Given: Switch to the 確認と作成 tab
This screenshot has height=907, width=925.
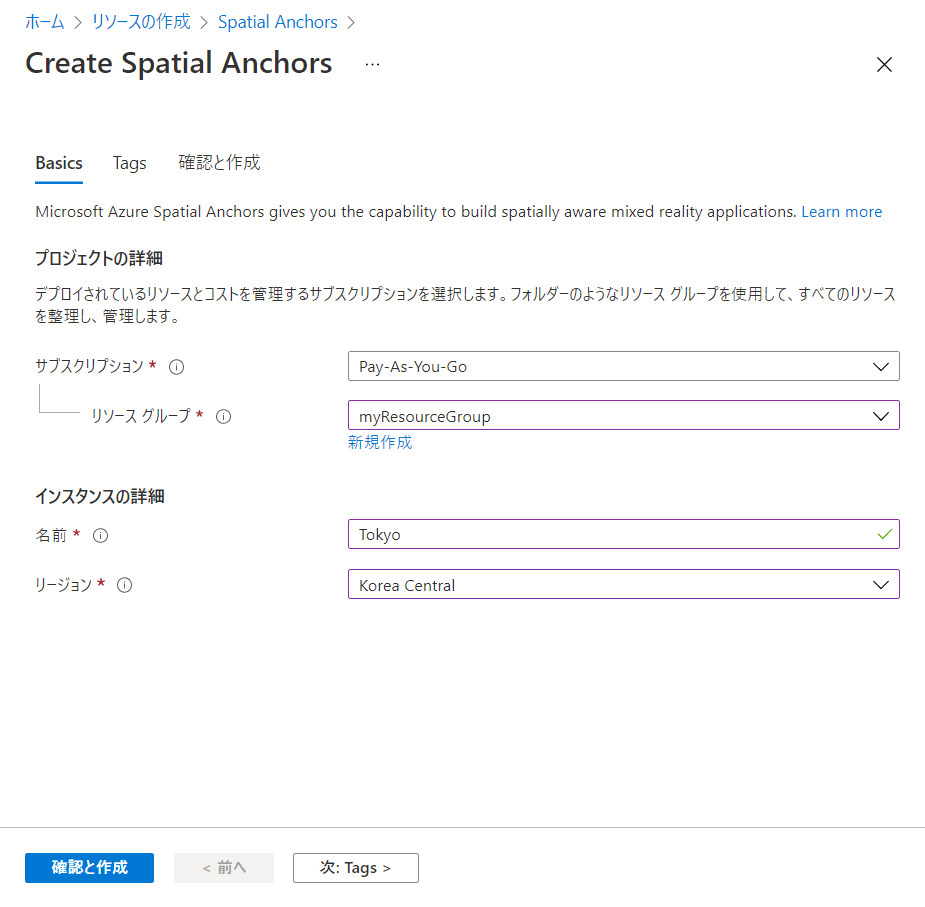Looking at the screenshot, I should 219,163.
